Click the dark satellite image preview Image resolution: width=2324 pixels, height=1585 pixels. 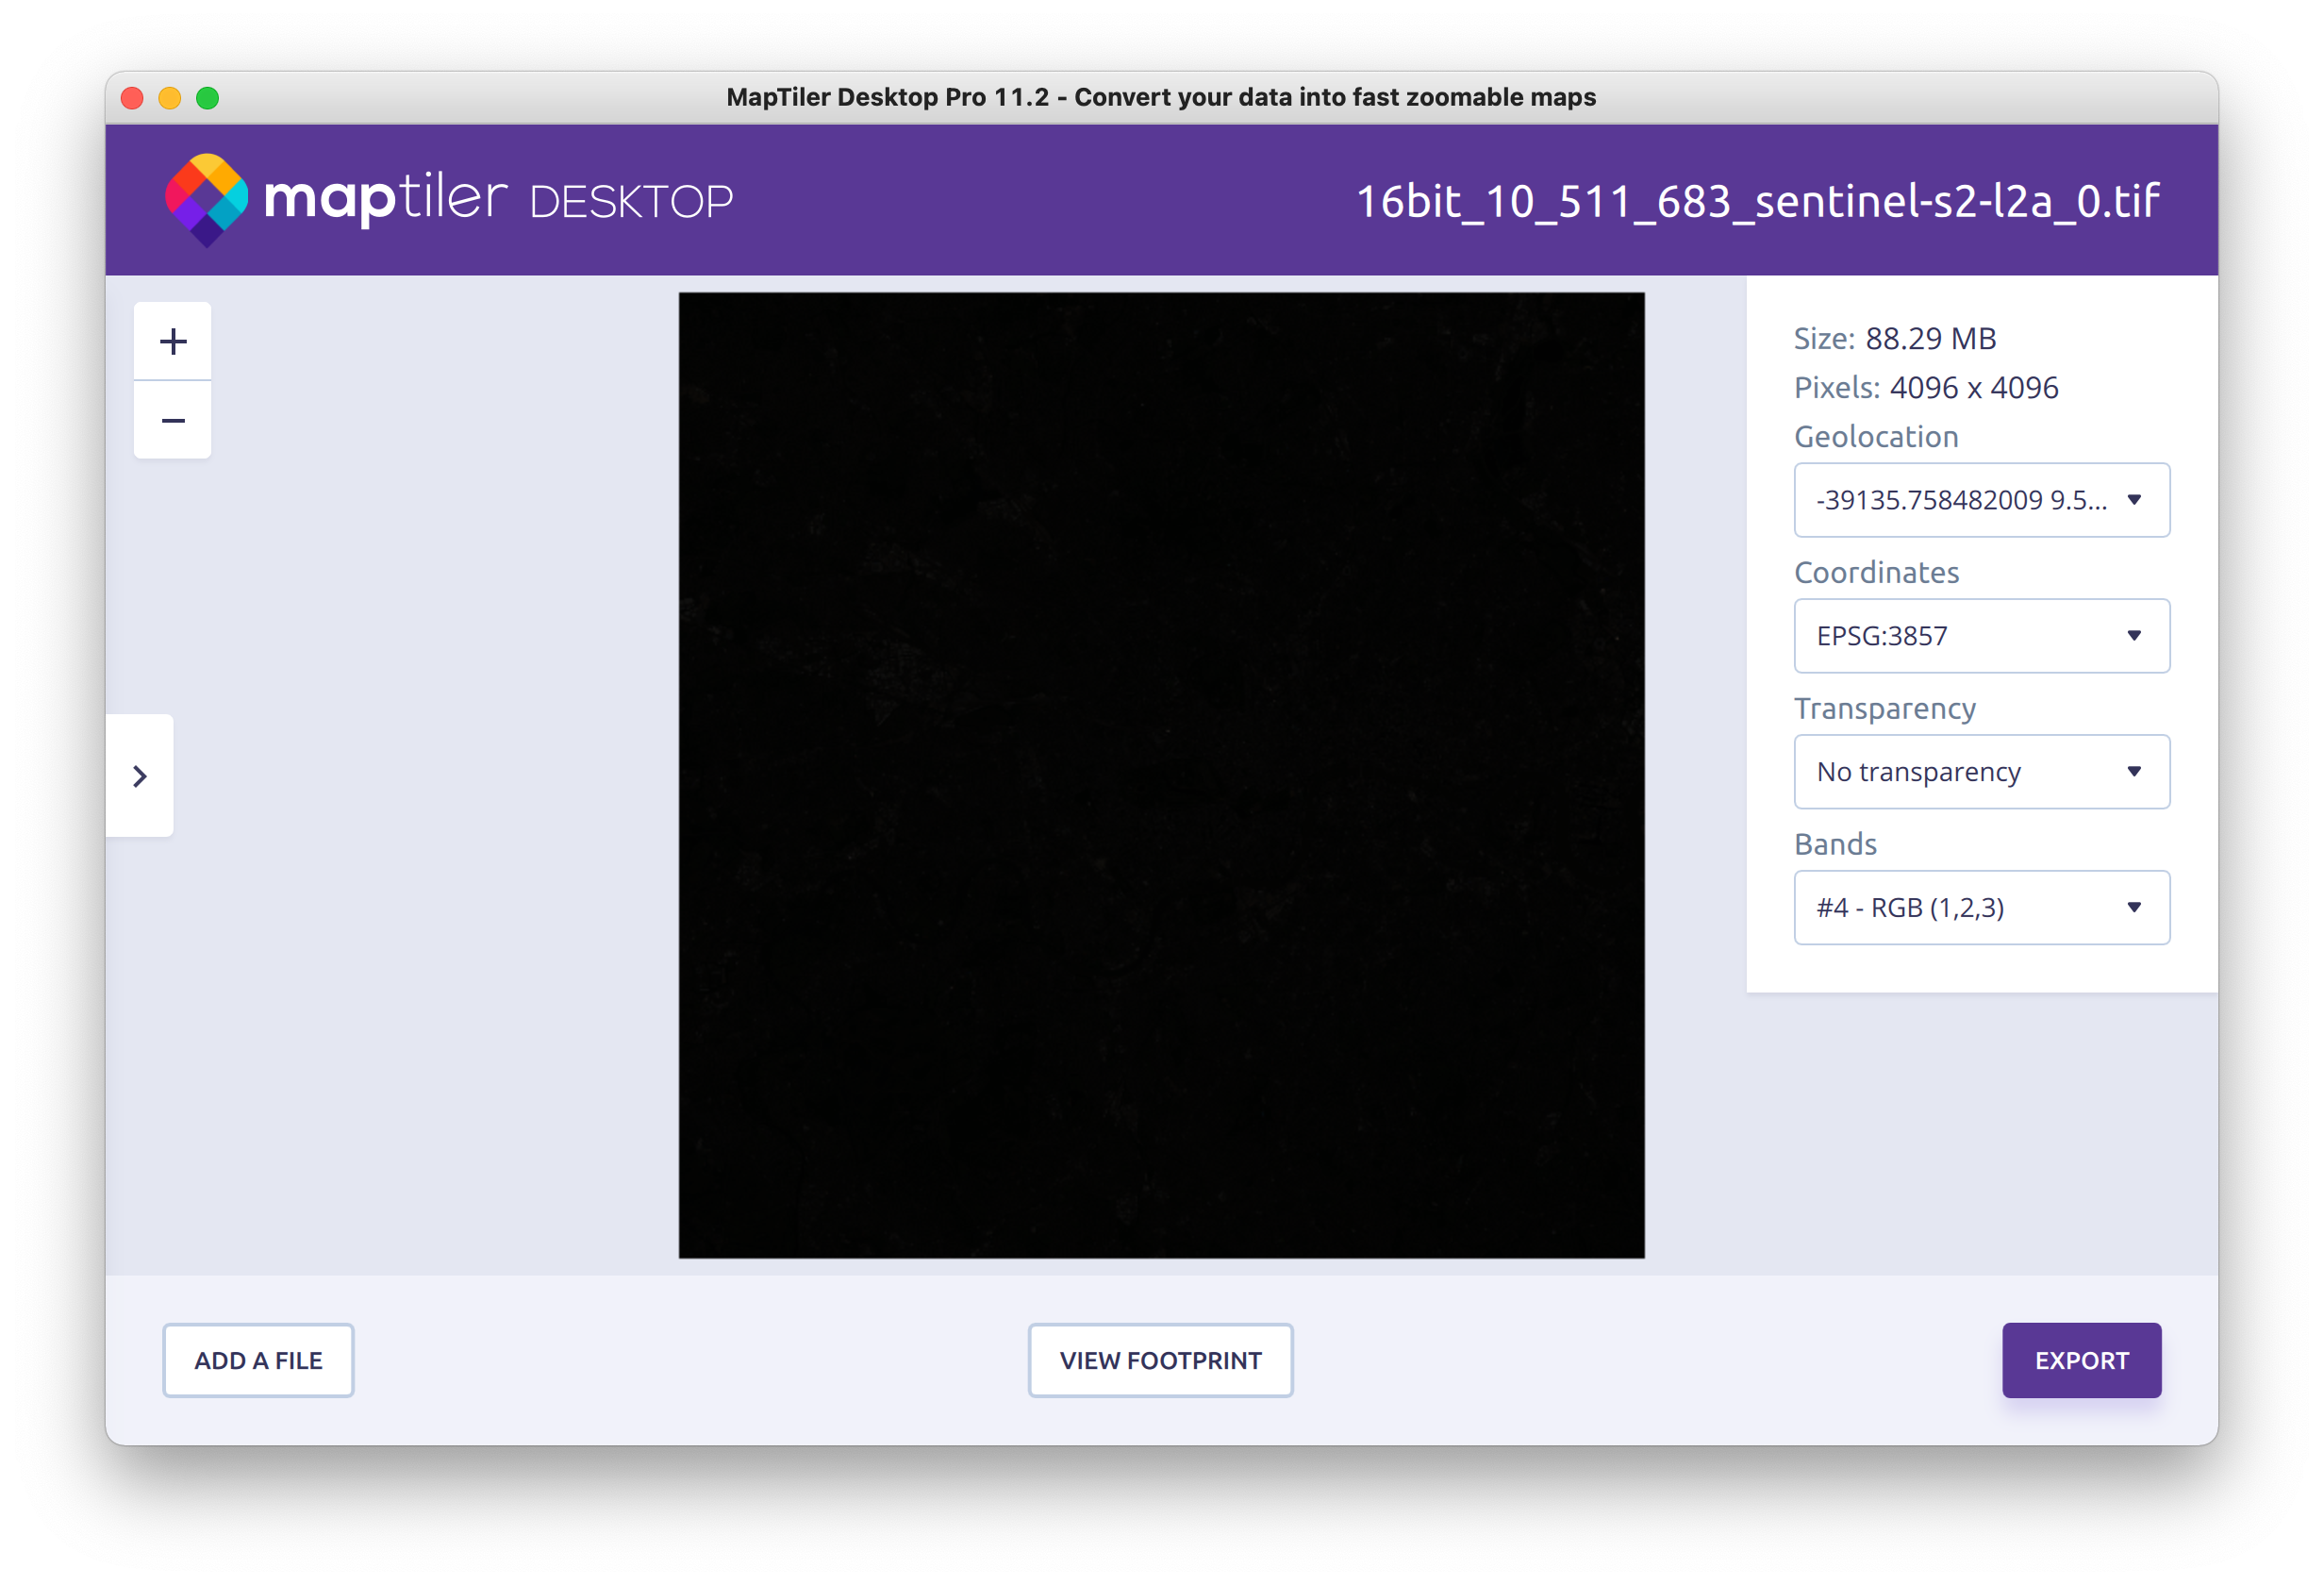pyautogui.click(x=1161, y=775)
